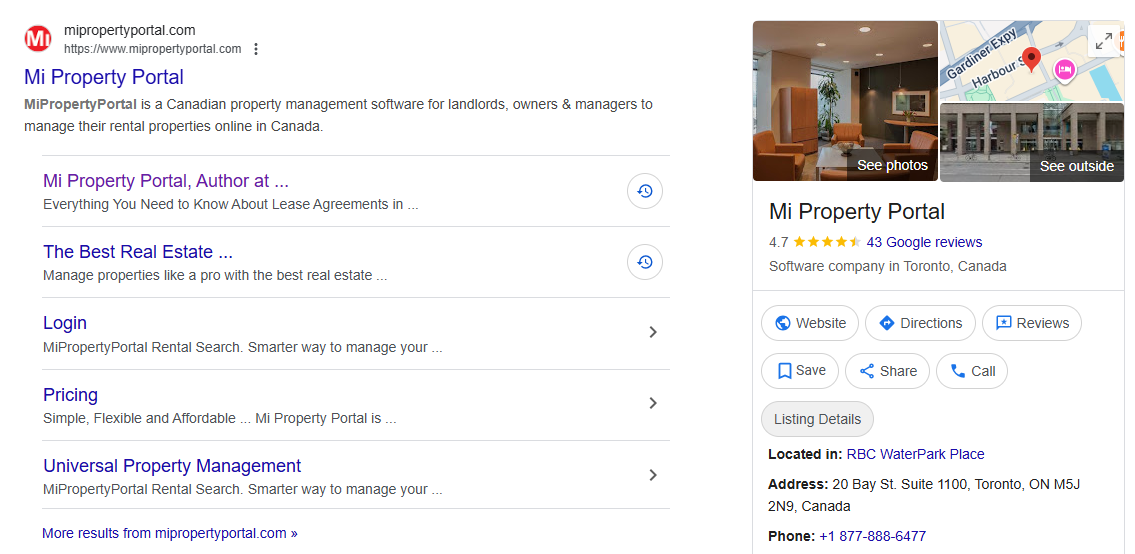Click the pink hotel marker on map
Image resolution: width=1135 pixels, height=554 pixels.
[1065, 70]
